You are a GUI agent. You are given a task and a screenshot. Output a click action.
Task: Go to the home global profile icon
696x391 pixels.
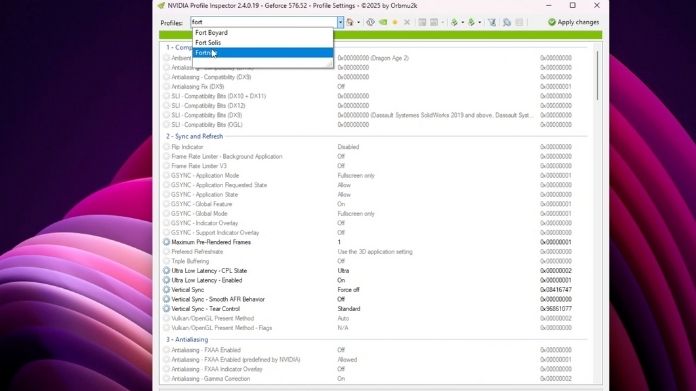350,22
